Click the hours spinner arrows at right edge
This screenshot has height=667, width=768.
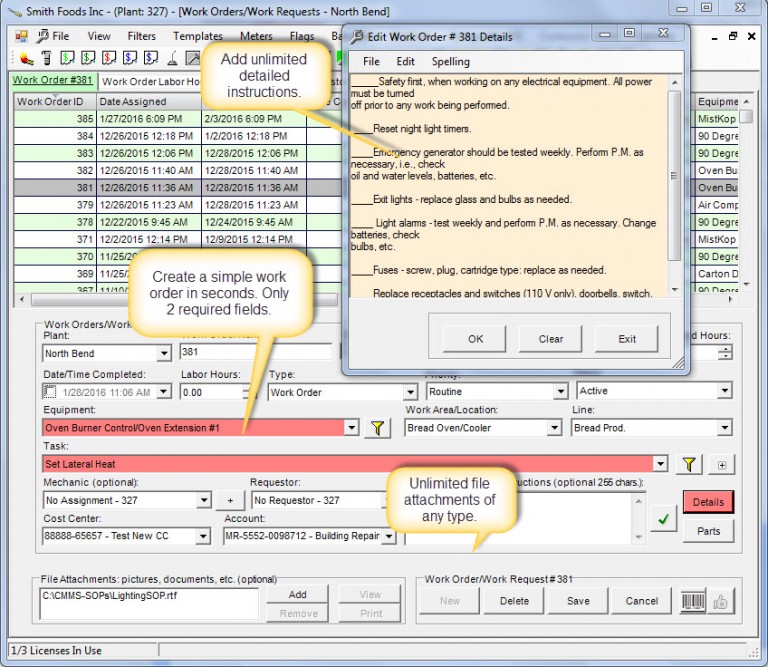click(x=725, y=352)
